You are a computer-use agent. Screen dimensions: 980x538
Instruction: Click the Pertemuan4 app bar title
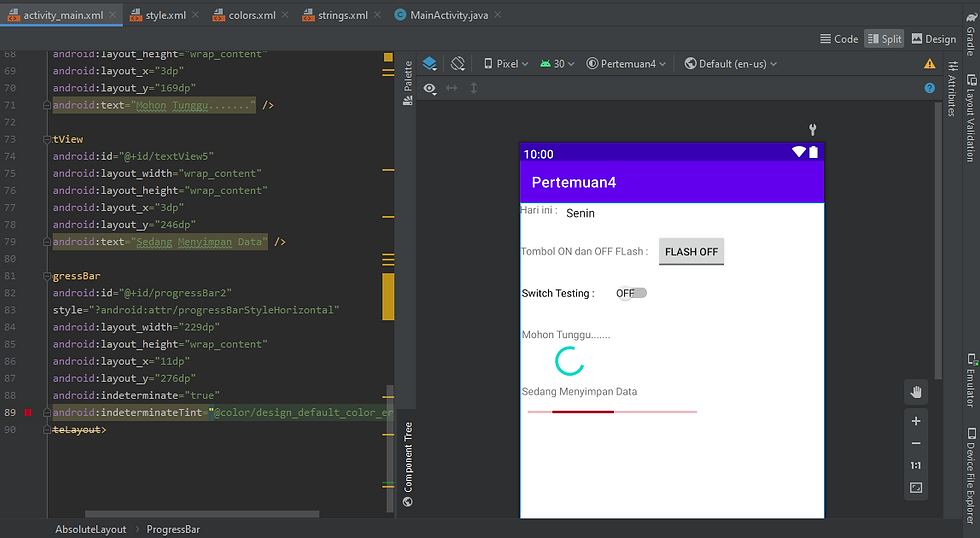574,182
